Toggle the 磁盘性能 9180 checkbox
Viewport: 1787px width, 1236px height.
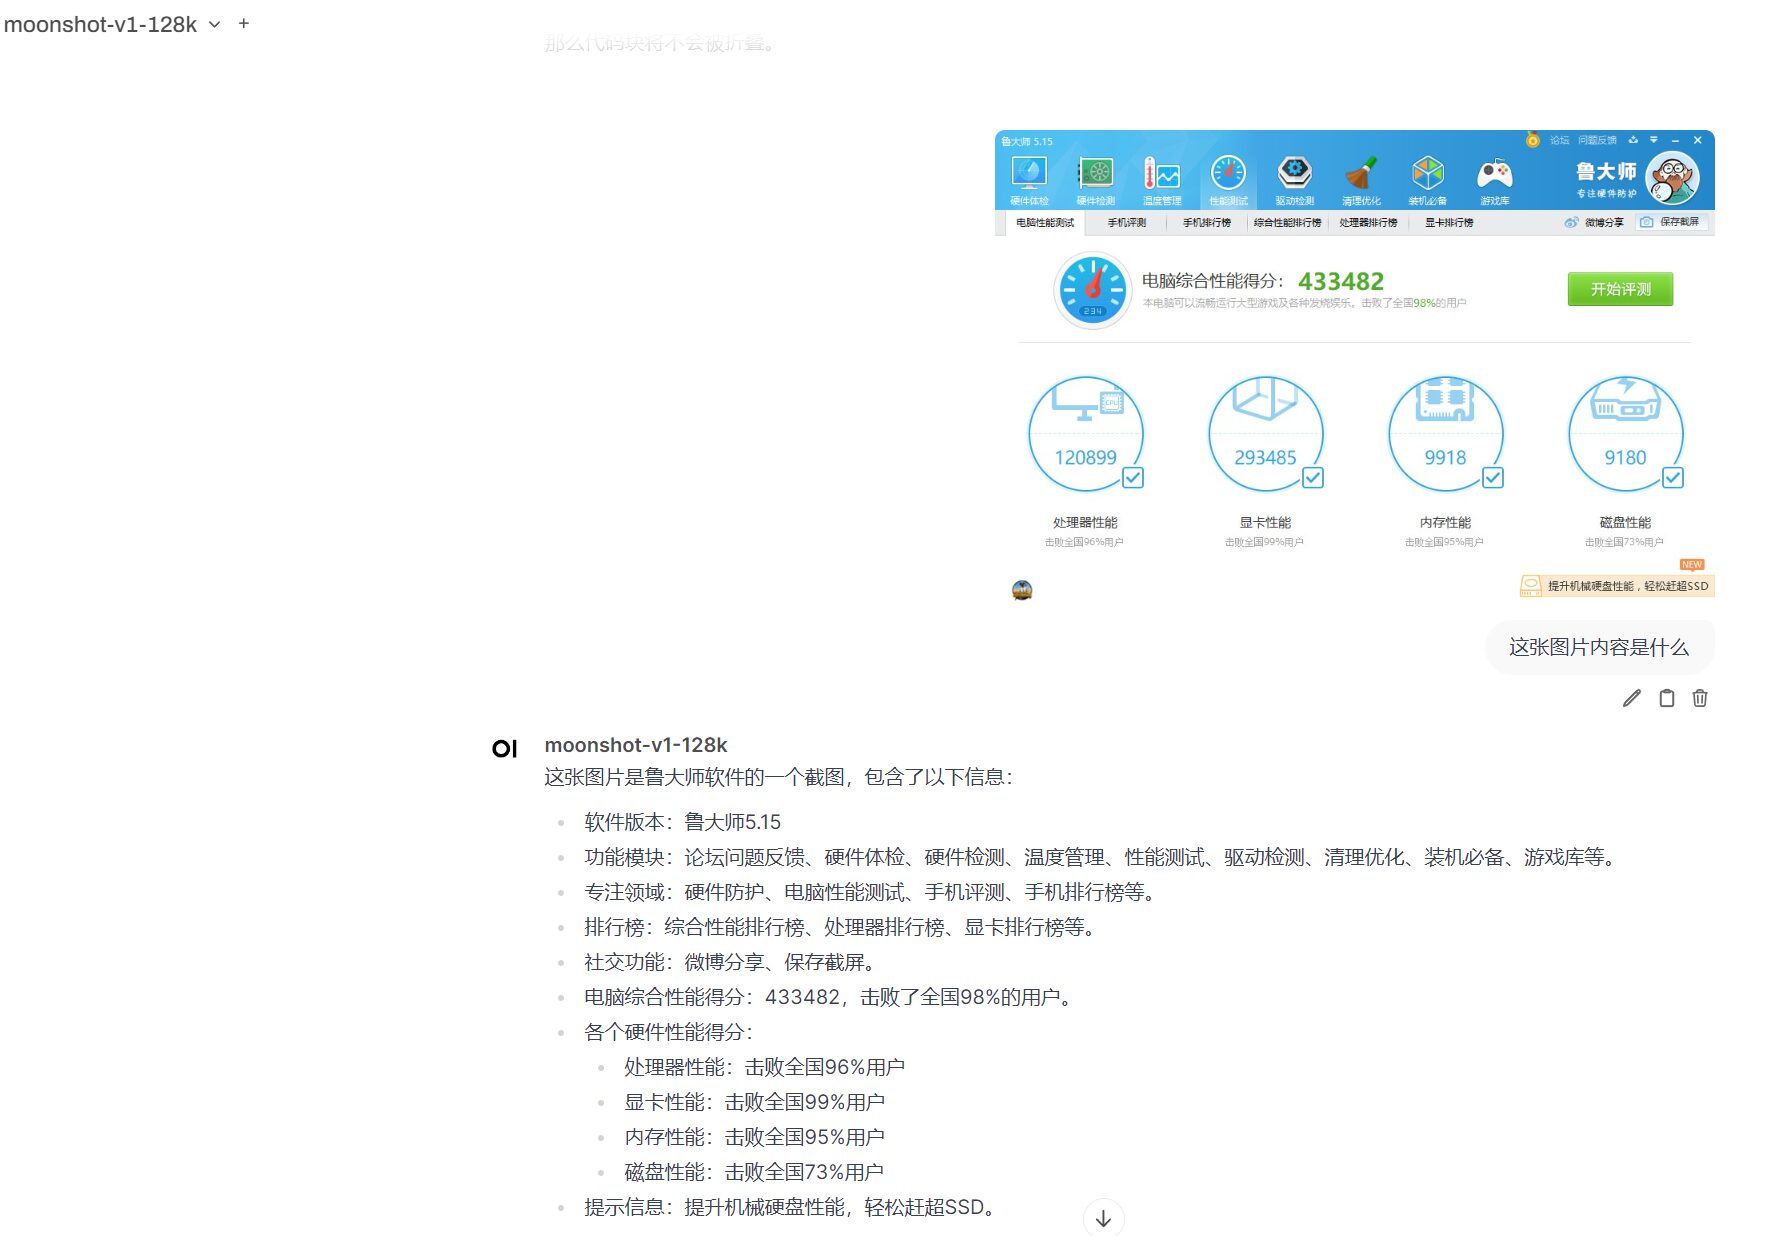(1673, 478)
